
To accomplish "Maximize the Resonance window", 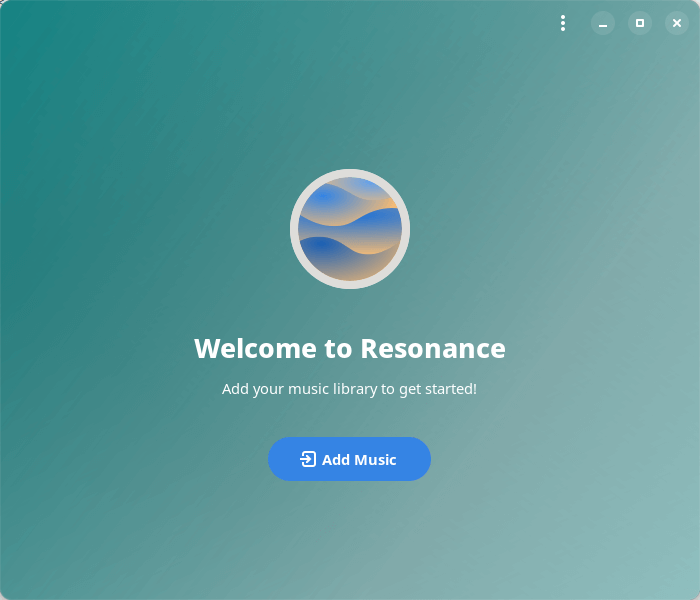I will (x=640, y=23).
